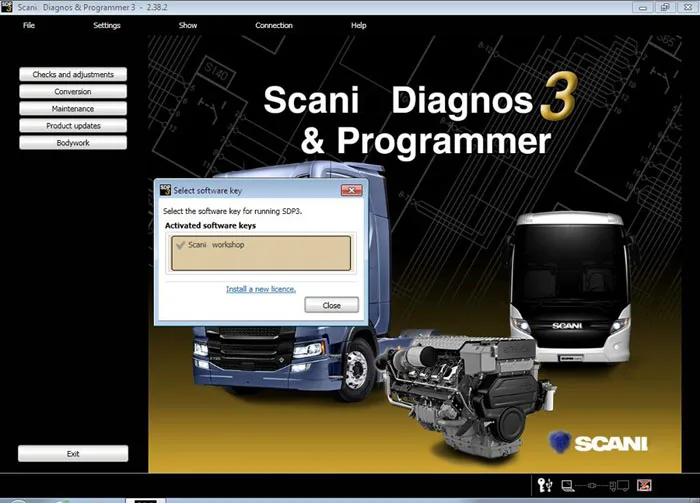
Task: Open the File menu
Action: point(29,25)
